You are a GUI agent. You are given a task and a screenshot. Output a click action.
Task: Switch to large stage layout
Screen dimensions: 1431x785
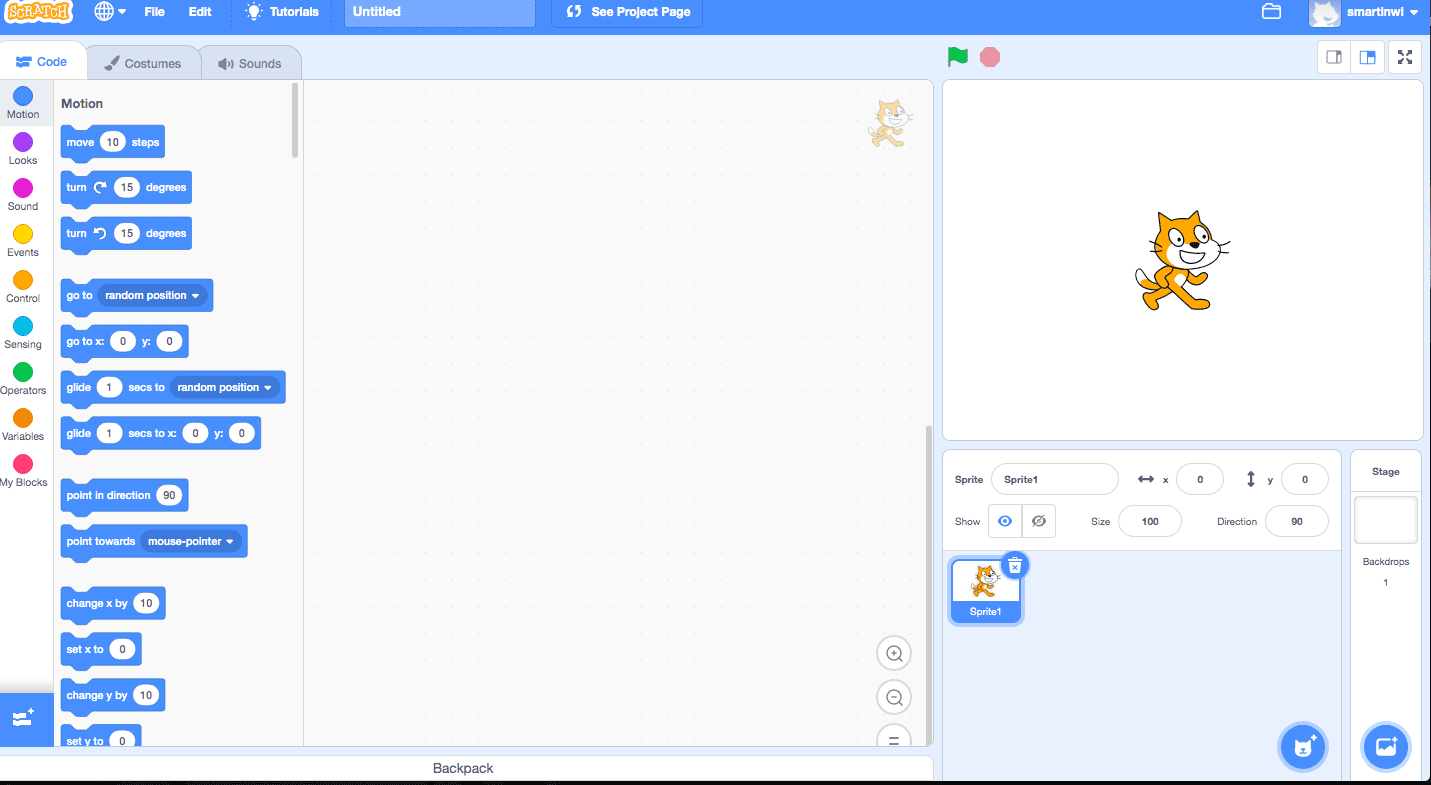pyautogui.click(x=1367, y=57)
